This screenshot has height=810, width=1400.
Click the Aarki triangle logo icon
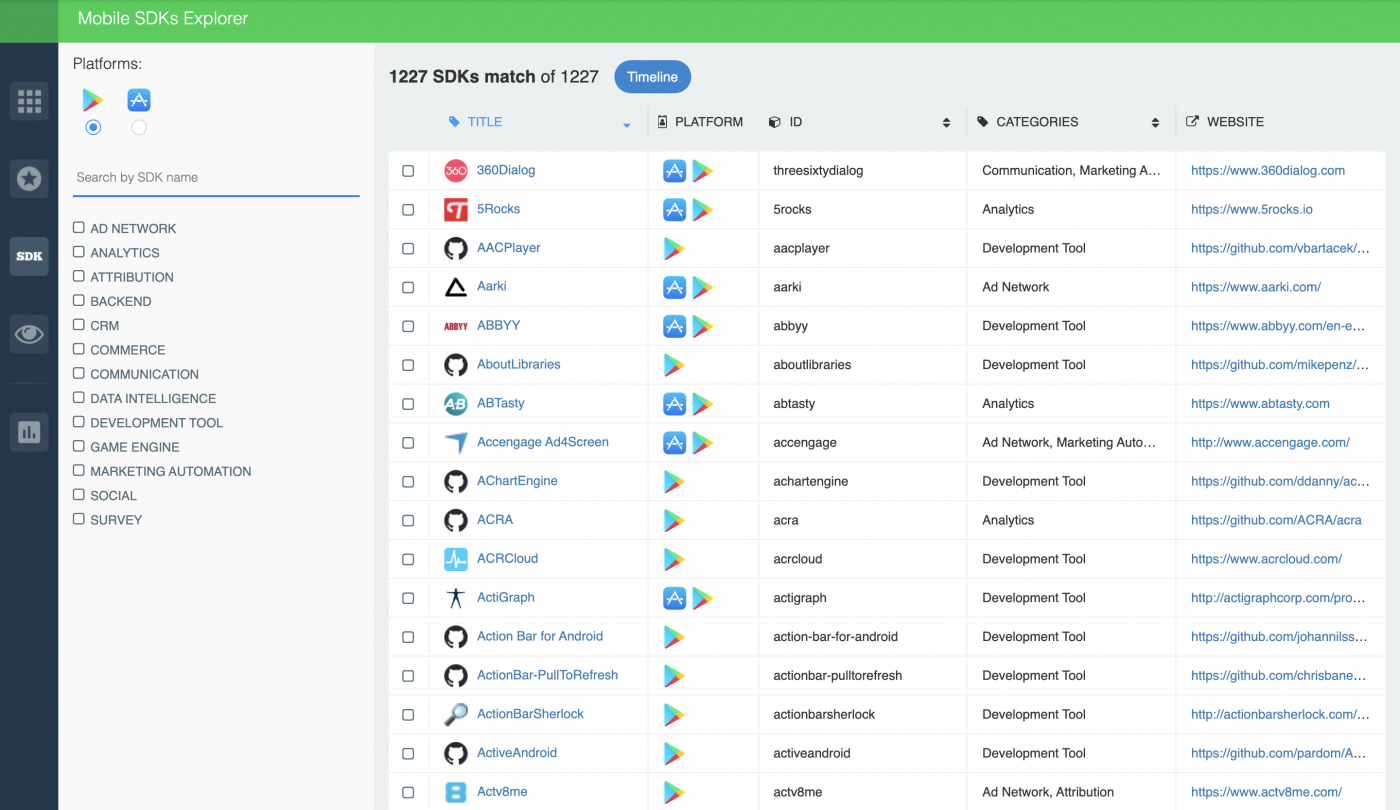coord(456,287)
